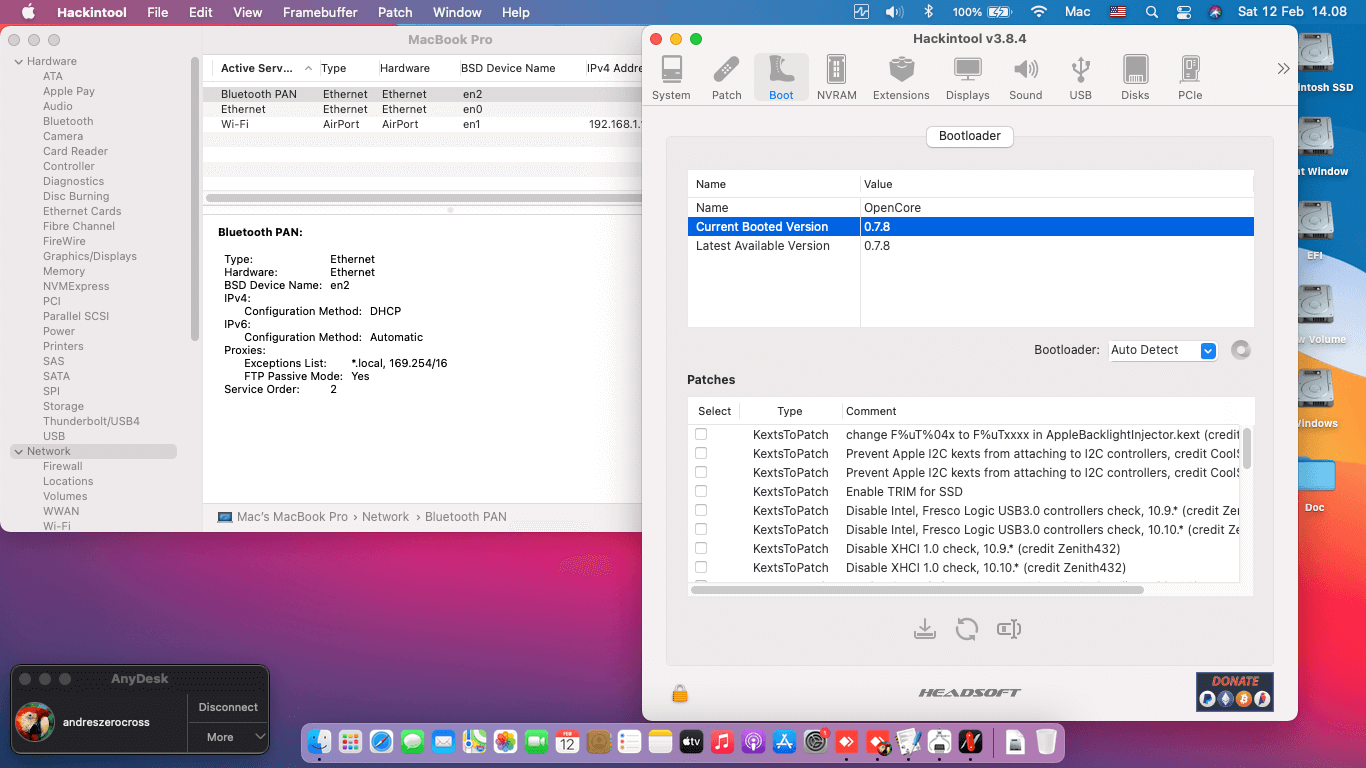Open the Framebuffer menu in menu bar

pos(320,12)
